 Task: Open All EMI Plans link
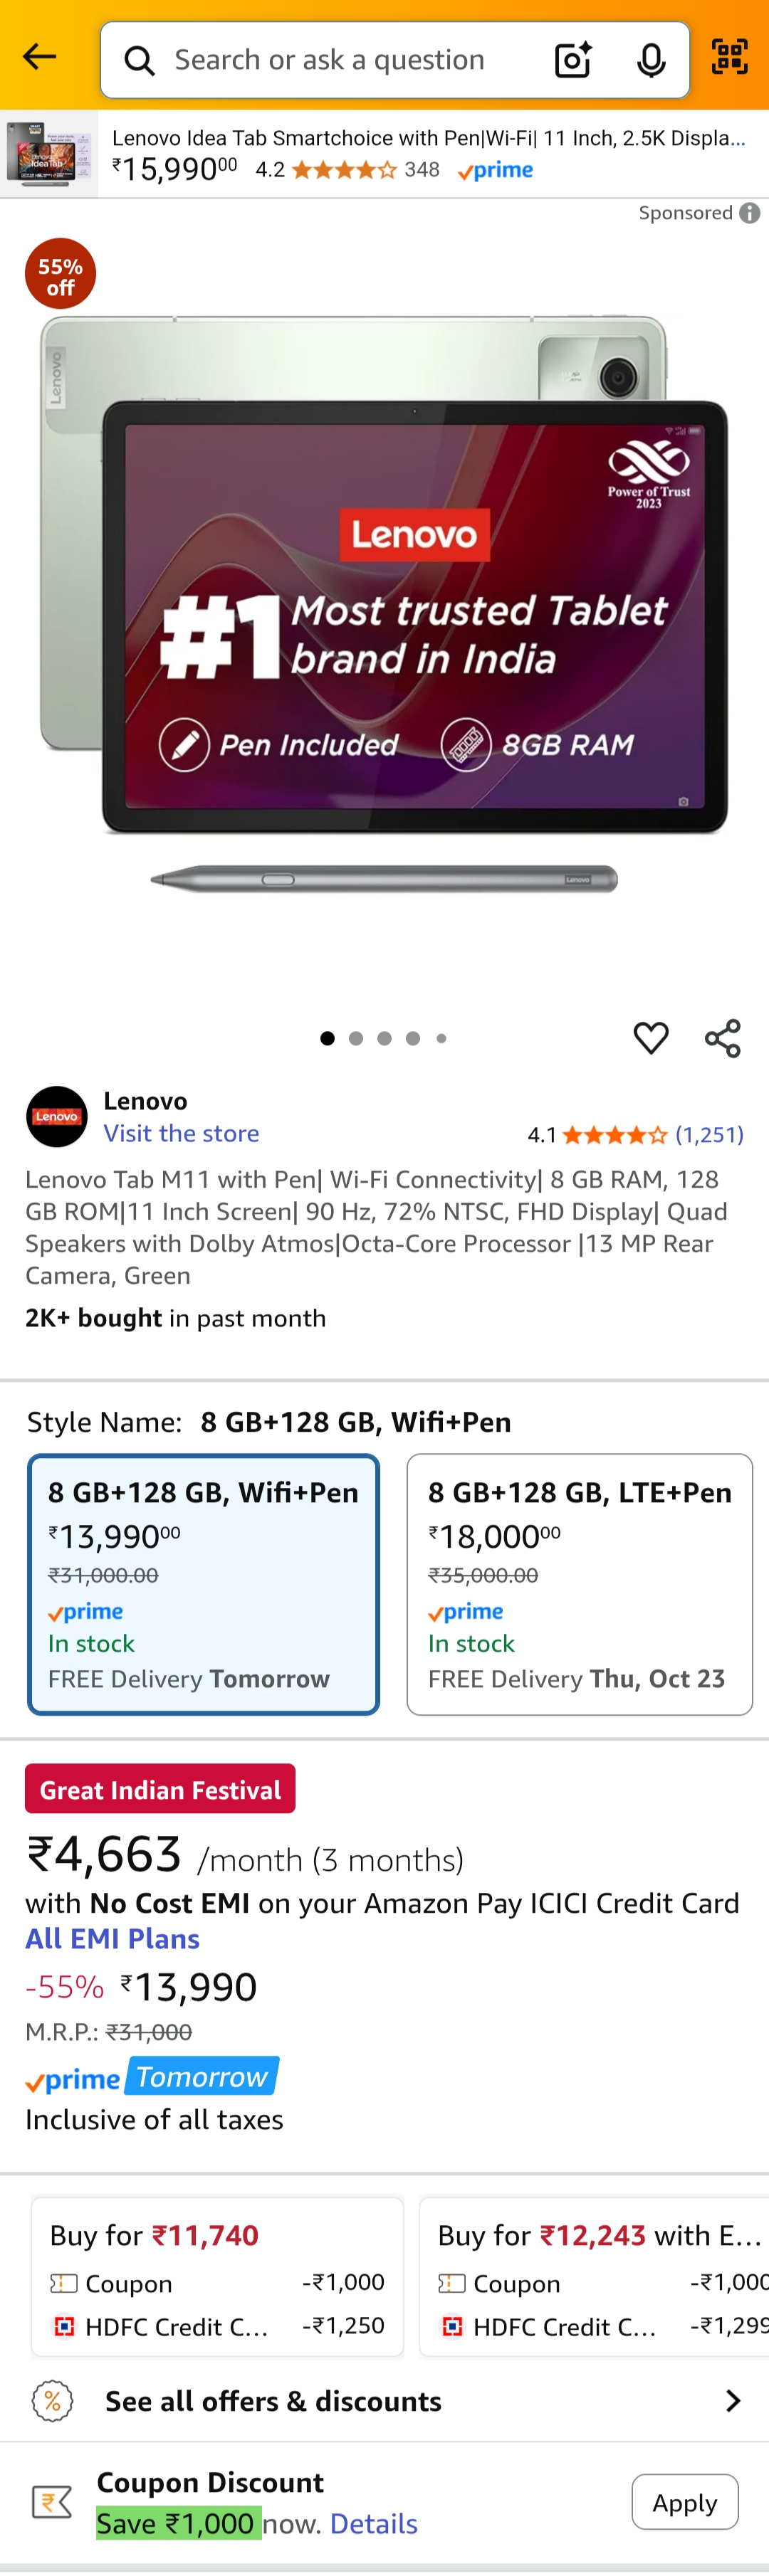click(x=112, y=1938)
